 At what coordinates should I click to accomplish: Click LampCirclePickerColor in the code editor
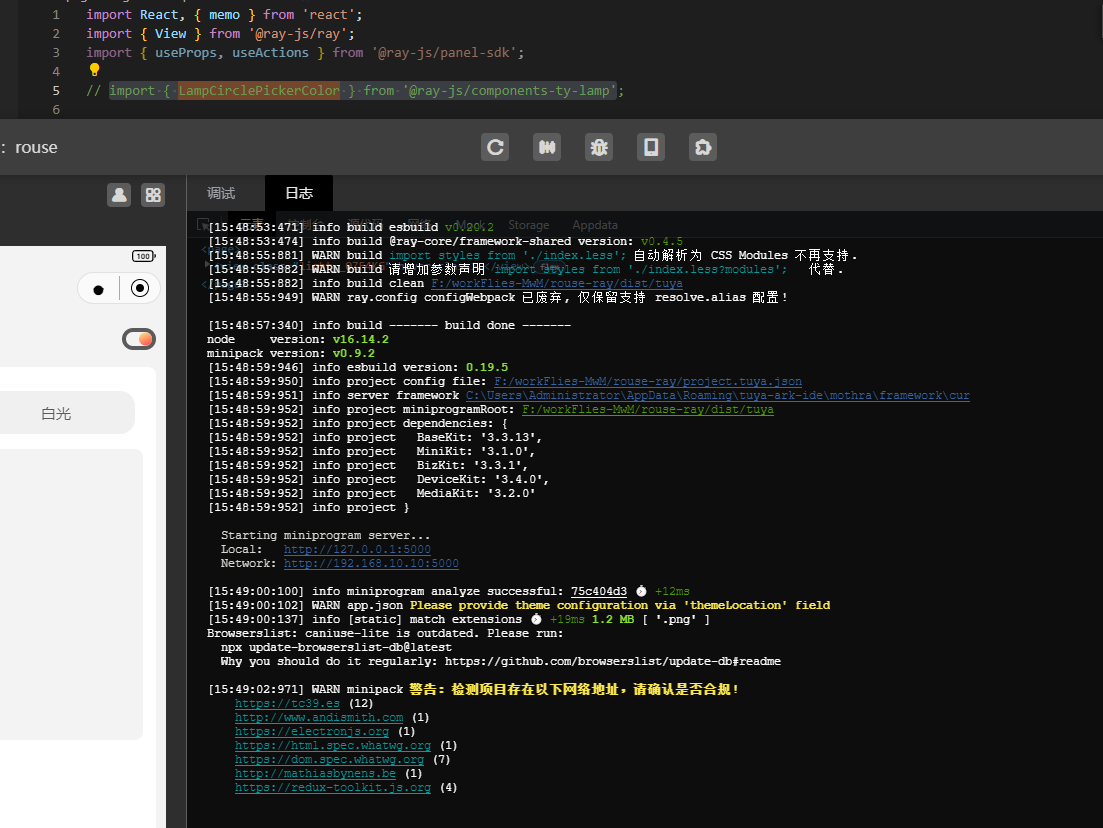pyautogui.click(x=259, y=90)
